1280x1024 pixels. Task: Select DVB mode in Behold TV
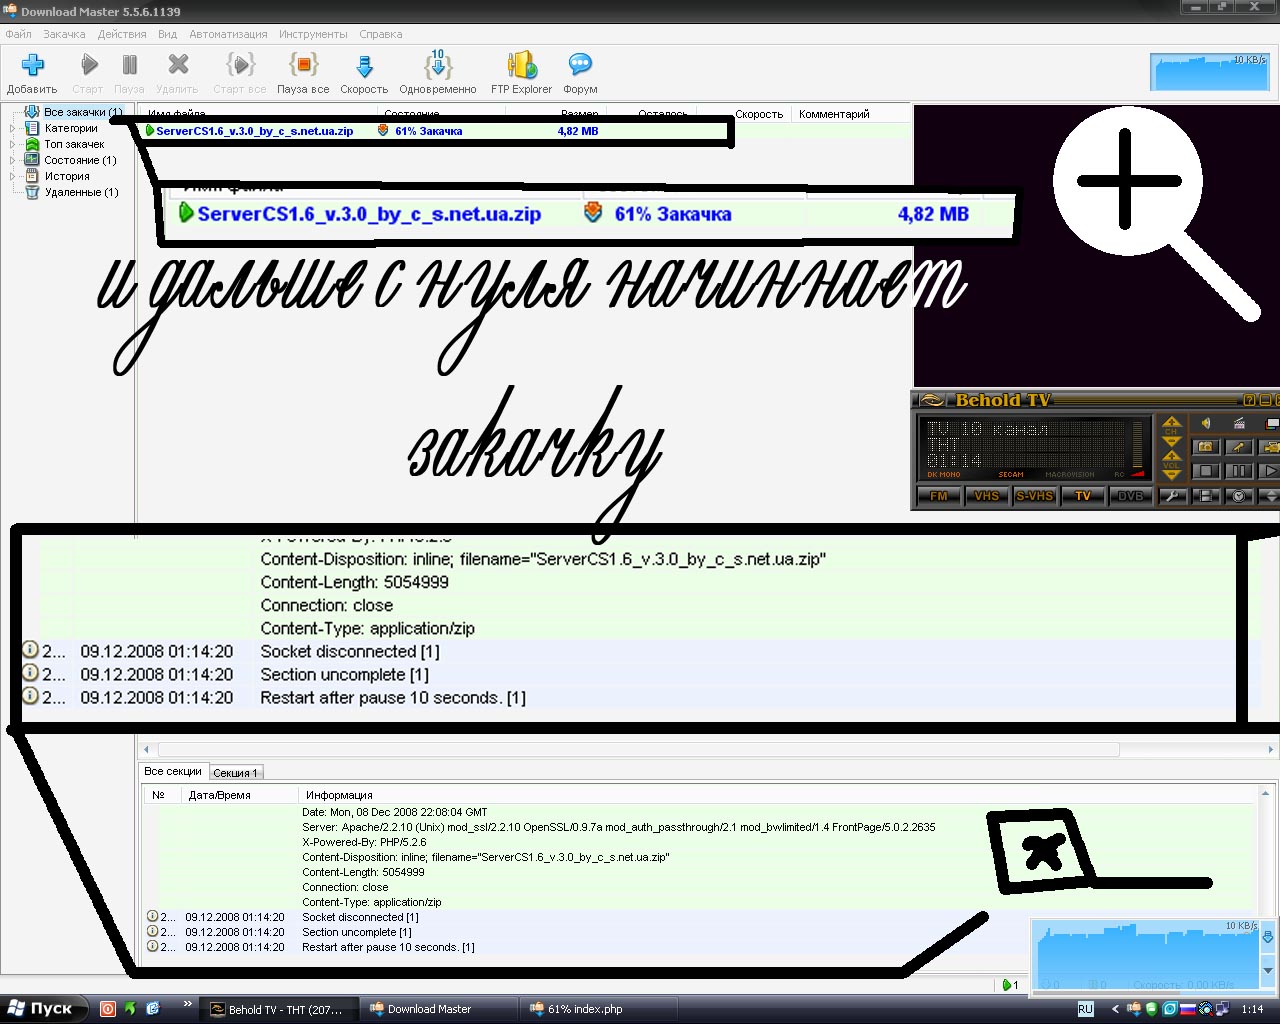point(1131,496)
